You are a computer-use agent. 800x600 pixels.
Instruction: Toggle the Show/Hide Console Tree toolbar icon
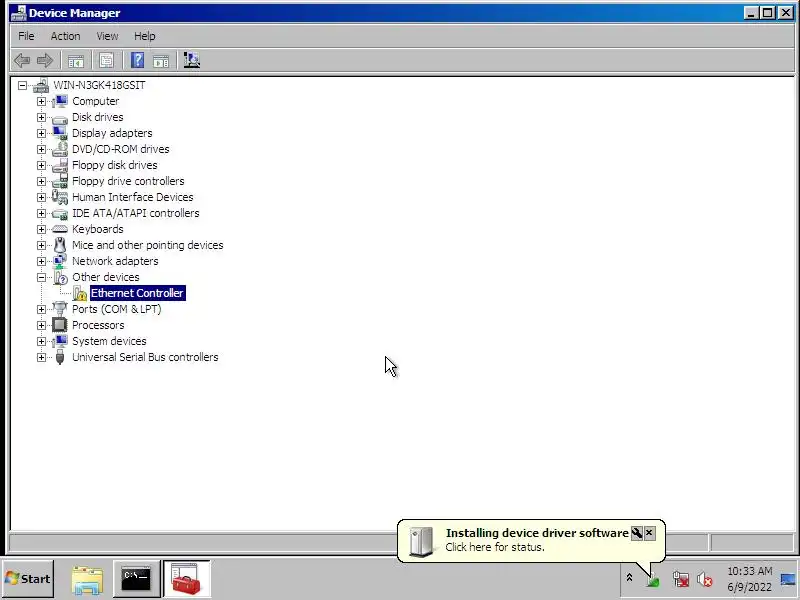76,61
